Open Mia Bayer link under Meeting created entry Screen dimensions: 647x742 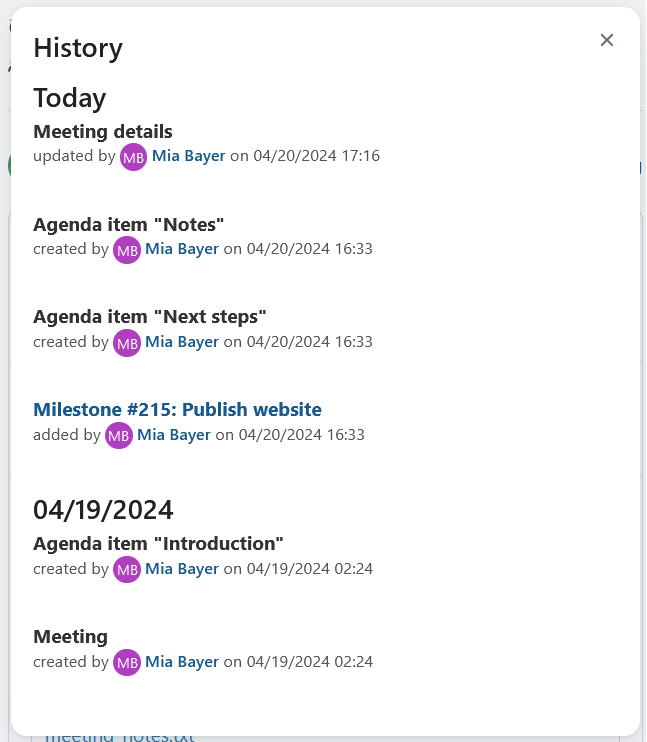[x=182, y=662]
